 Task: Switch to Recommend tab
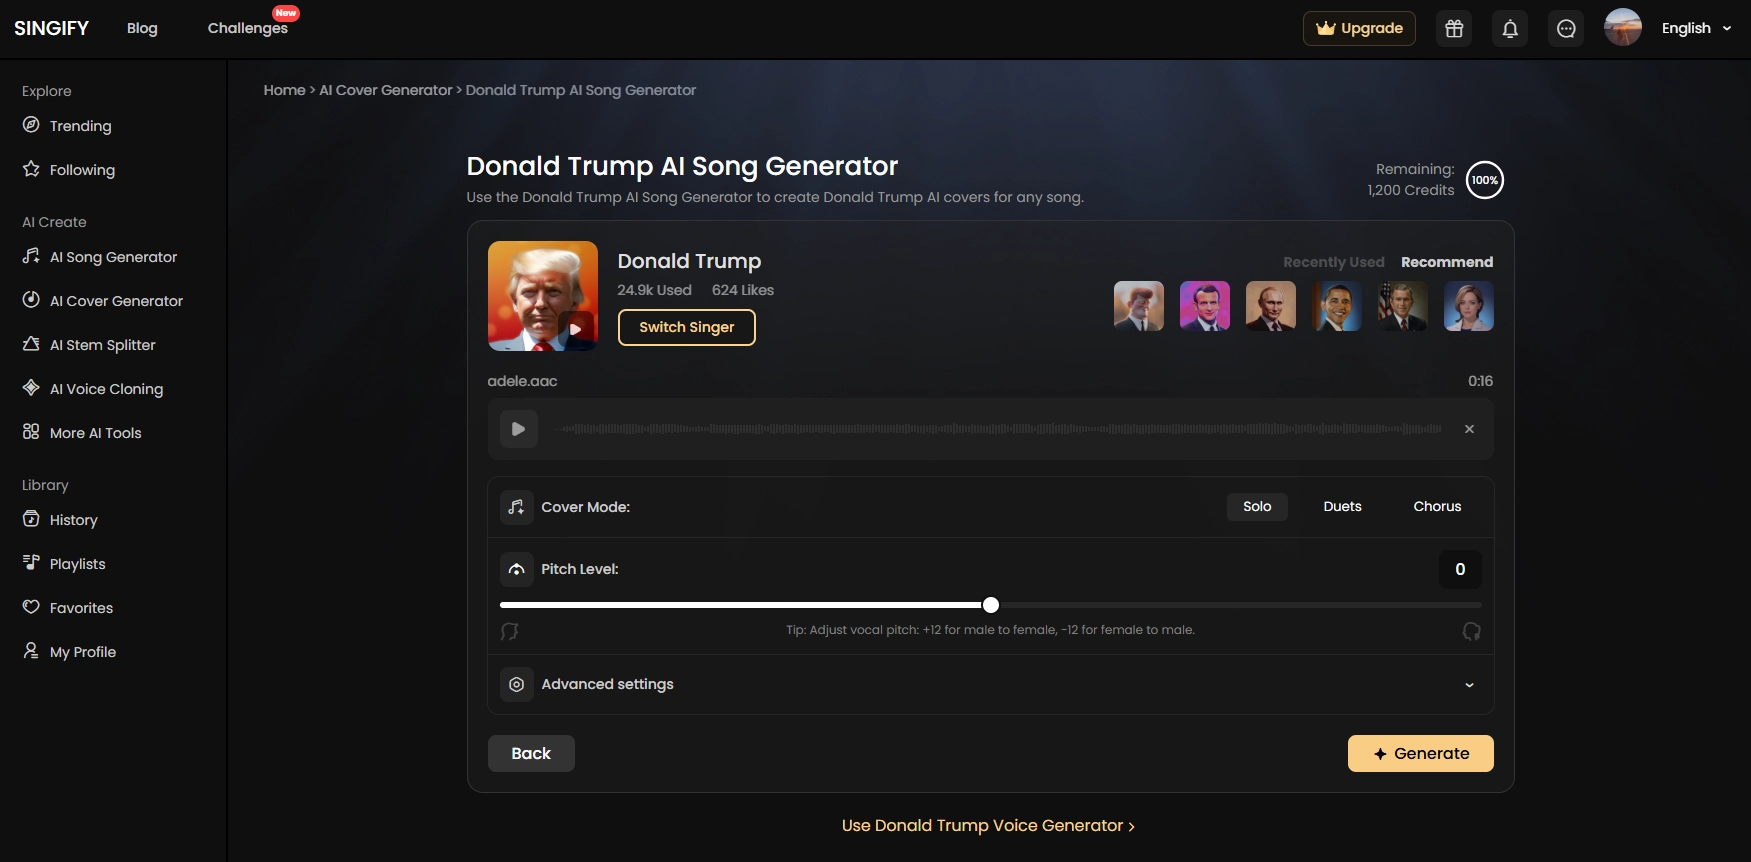tap(1447, 262)
